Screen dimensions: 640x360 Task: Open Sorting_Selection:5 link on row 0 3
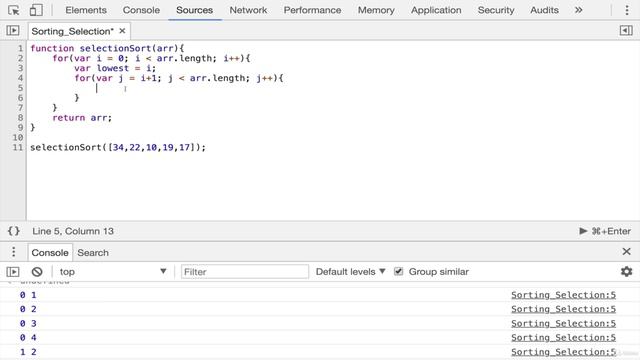coord(563,324)
